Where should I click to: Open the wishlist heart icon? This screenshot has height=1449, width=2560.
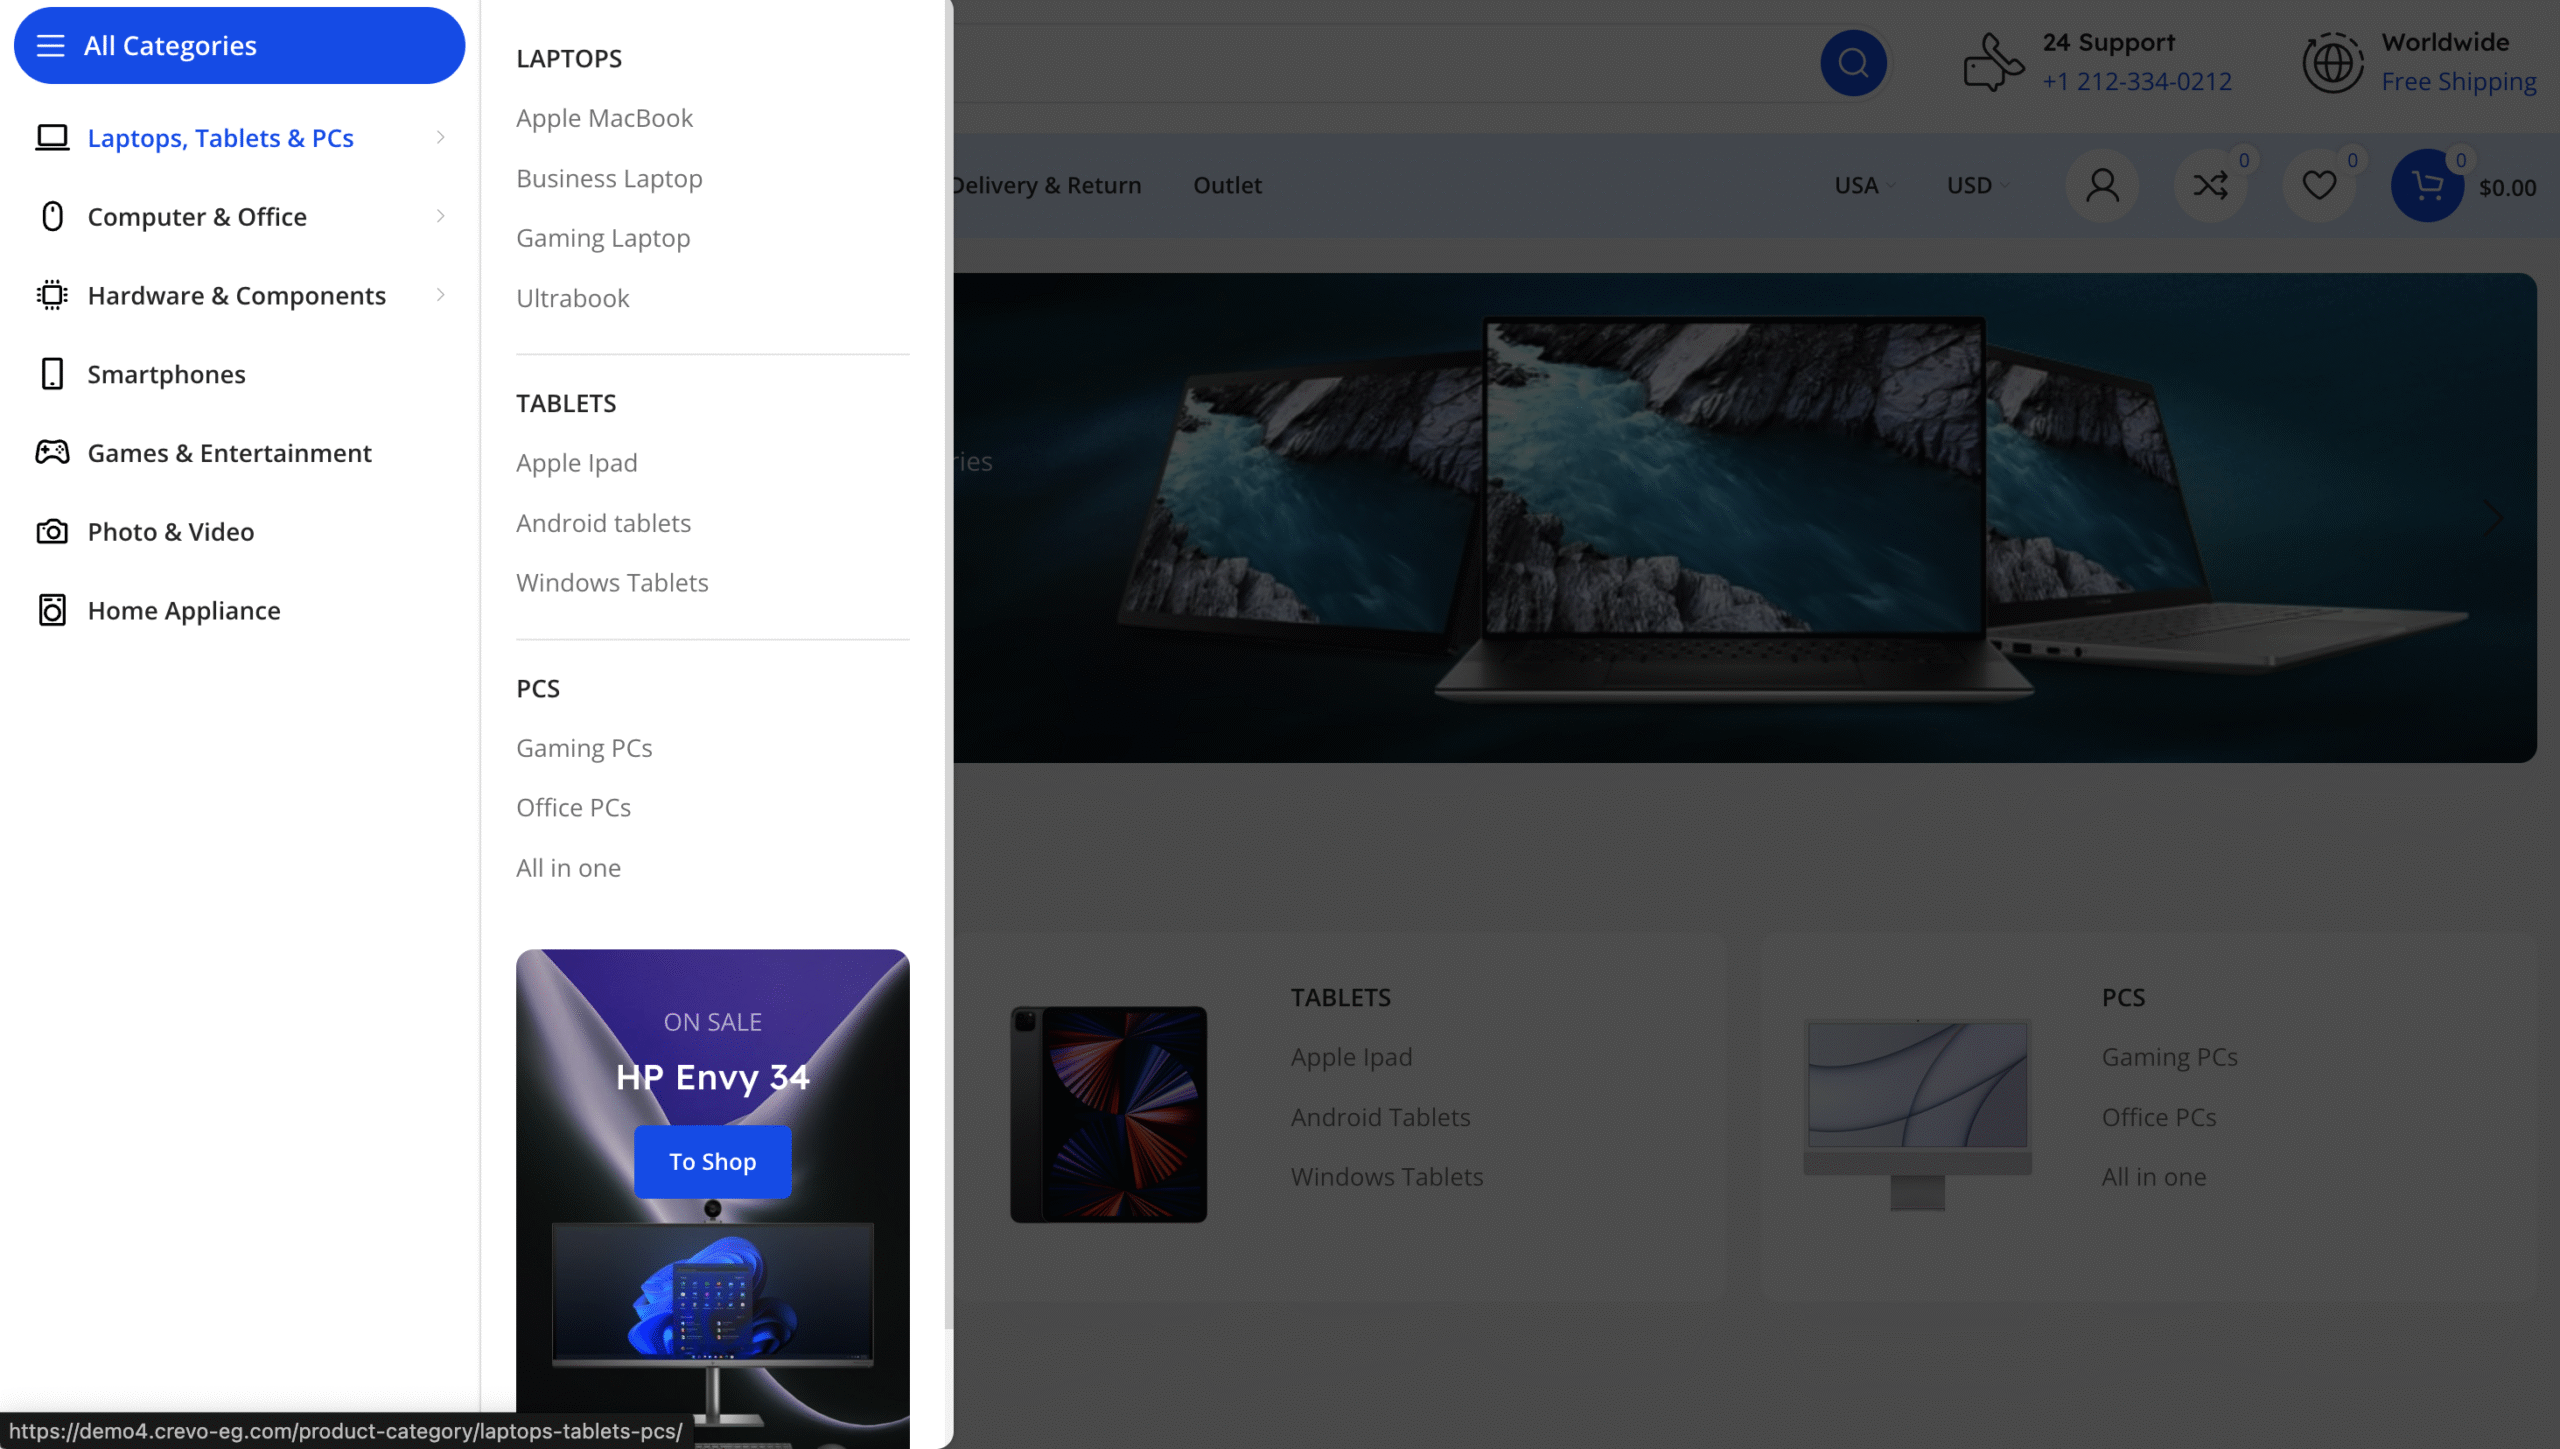coord(2319,185)
